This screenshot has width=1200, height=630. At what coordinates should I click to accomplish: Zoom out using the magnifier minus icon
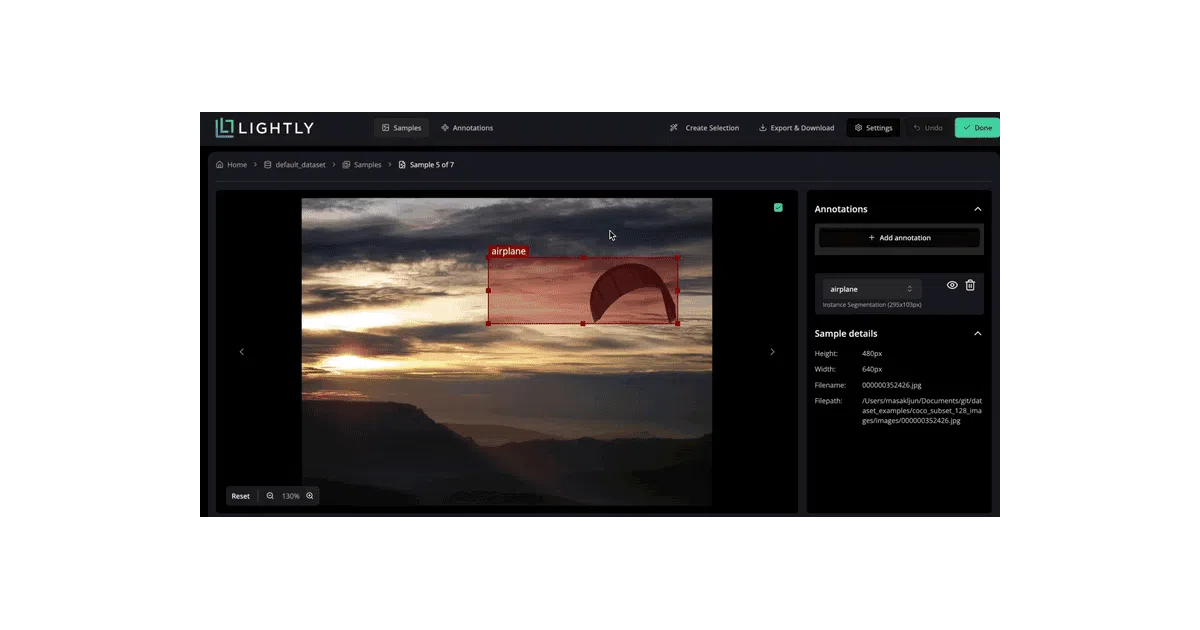click(270, 496)
